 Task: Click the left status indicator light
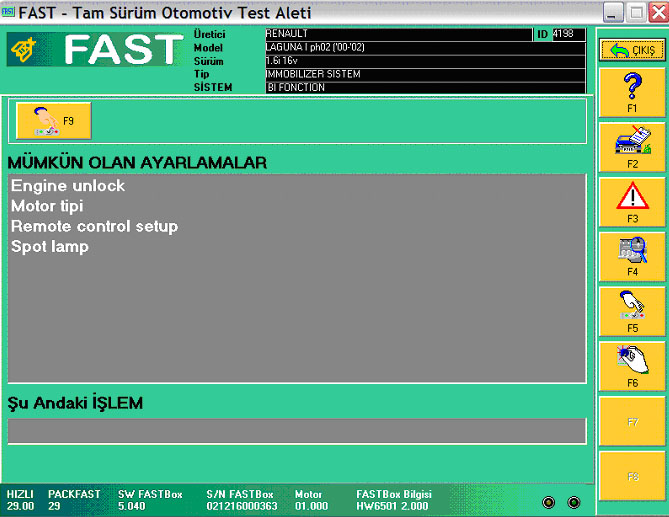coord(548,502)
